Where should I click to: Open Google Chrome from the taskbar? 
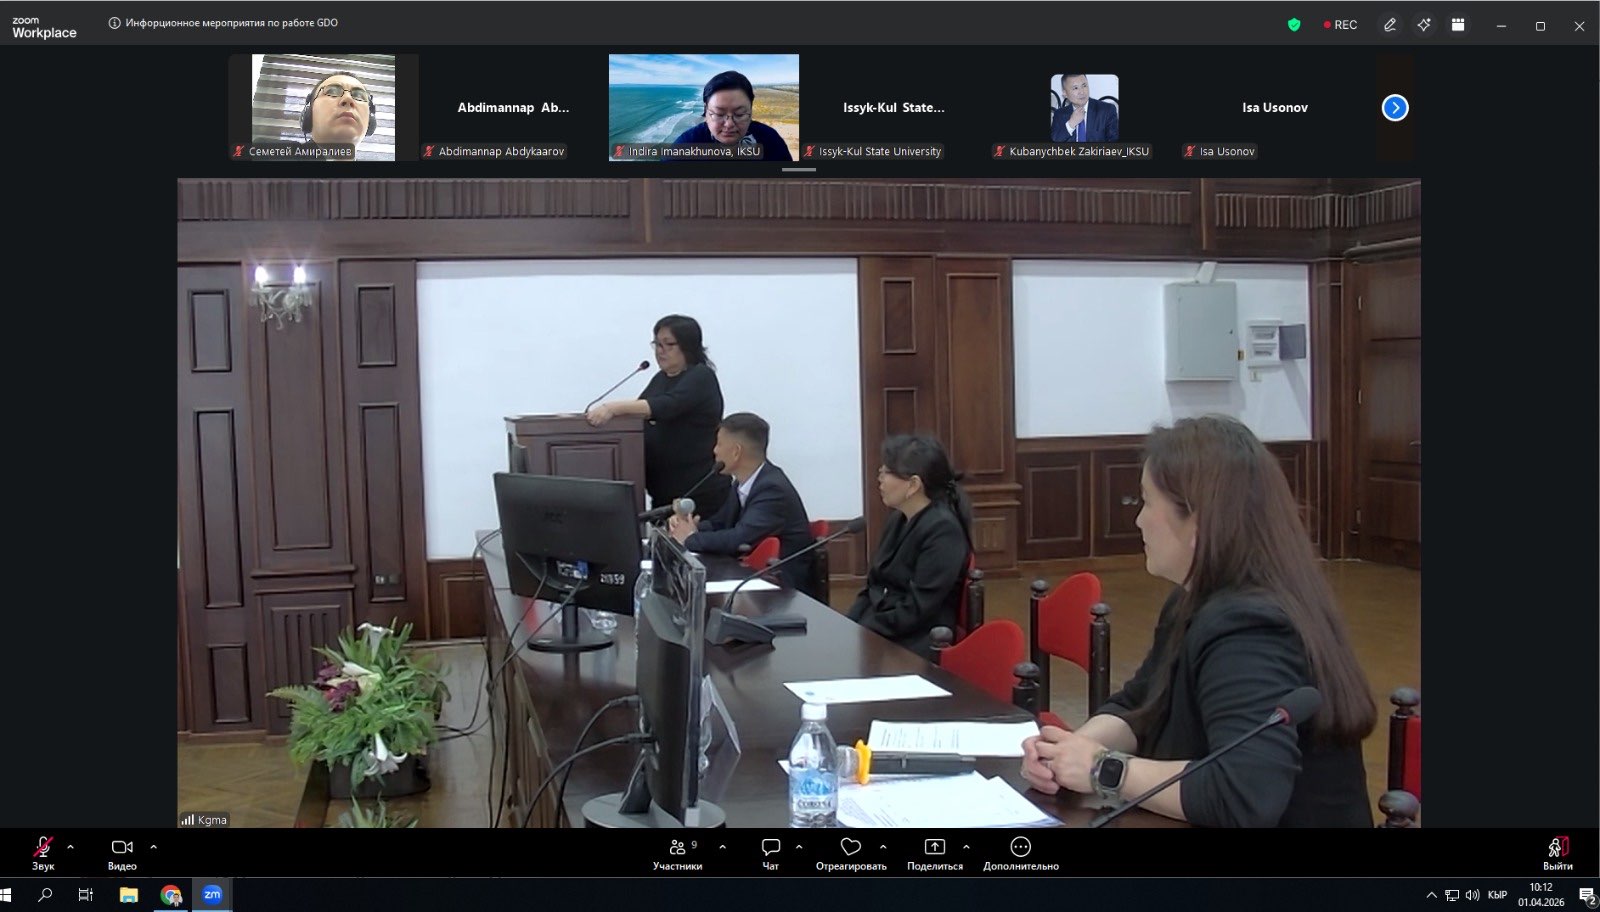point(171,895)
